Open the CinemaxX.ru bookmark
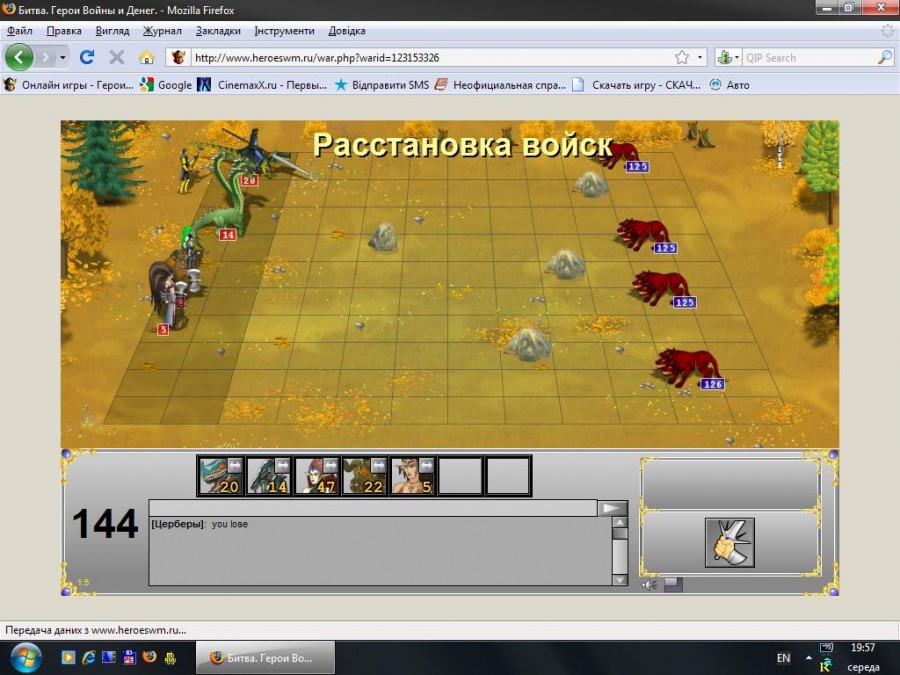 pyautogui.click(x=262, y=85)
